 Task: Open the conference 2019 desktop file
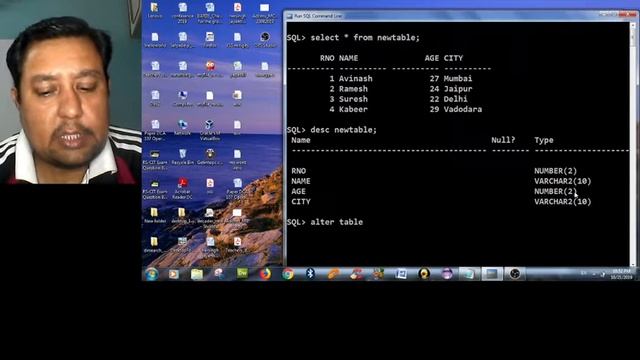182,13
